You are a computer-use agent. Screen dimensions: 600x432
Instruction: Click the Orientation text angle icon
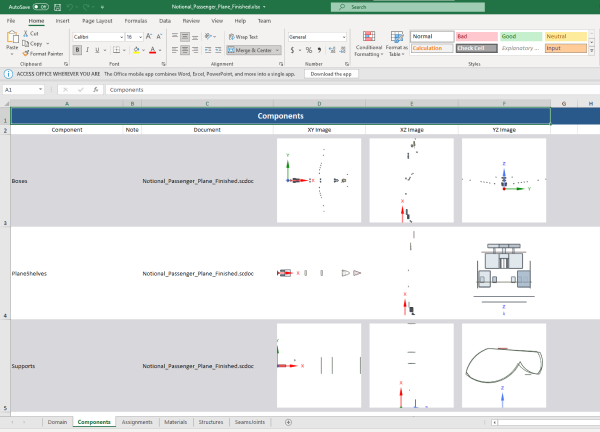point(208,36)
